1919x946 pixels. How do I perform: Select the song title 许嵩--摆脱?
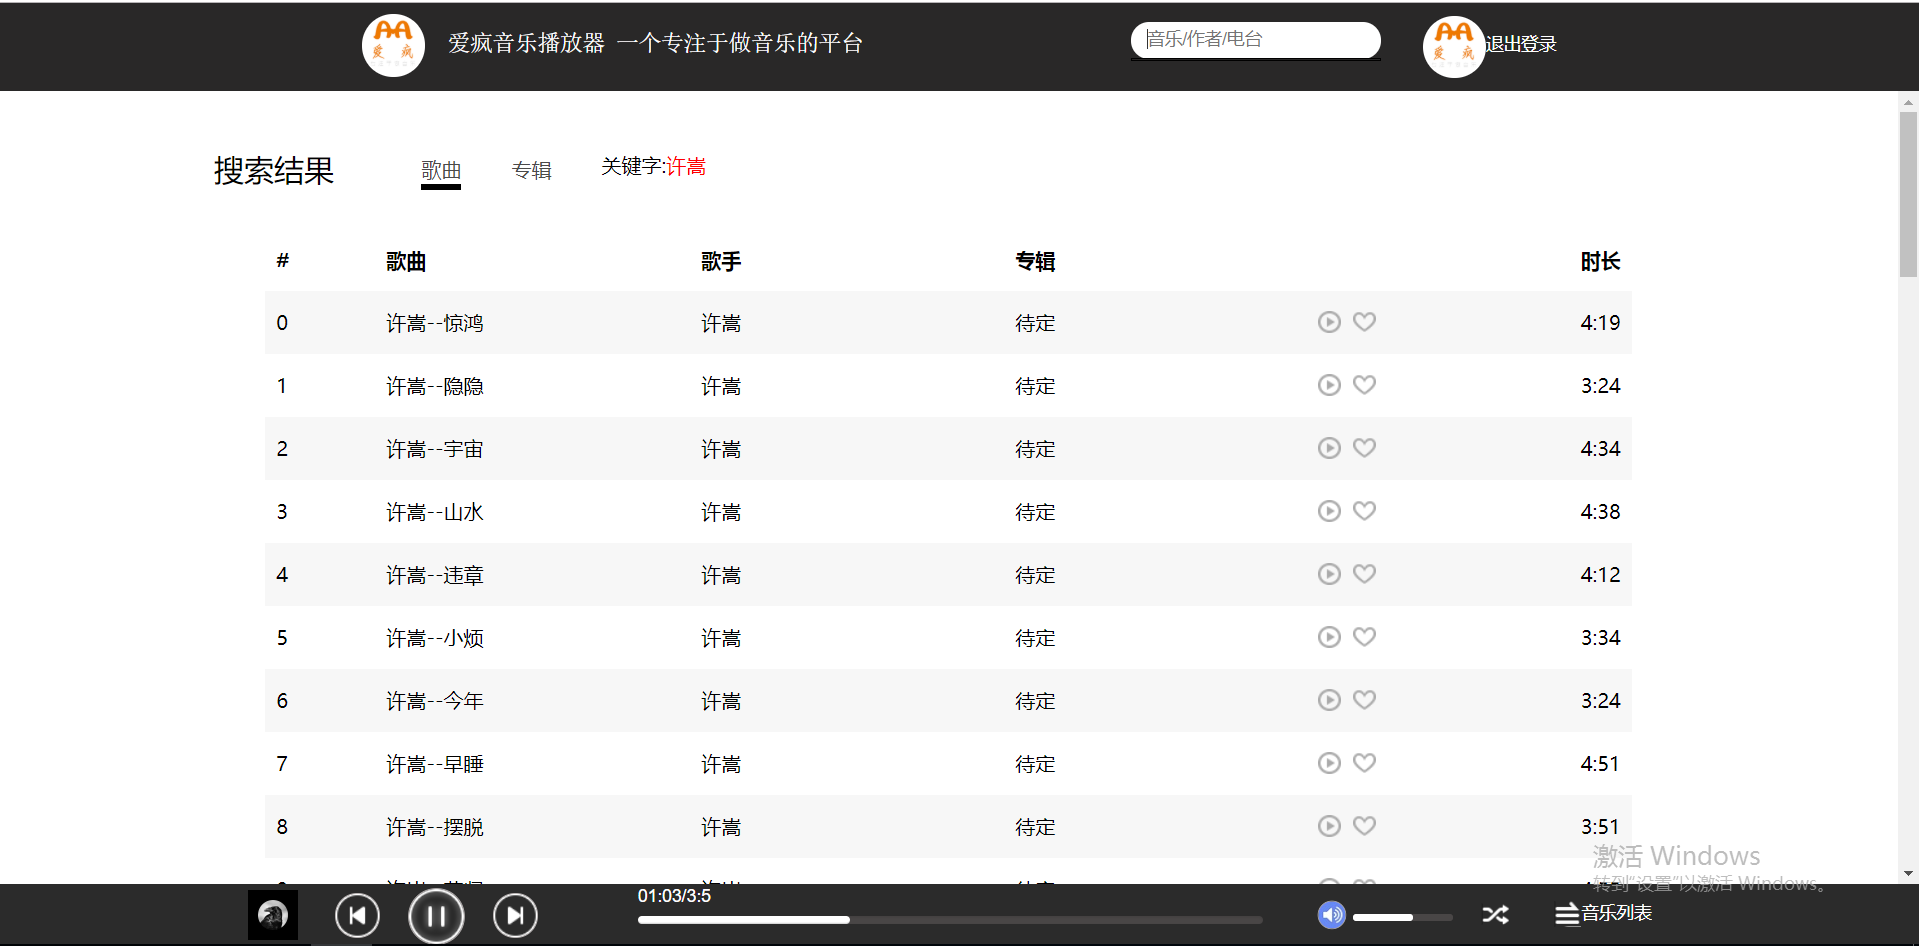pyautogui.click(x=435, y=827)
